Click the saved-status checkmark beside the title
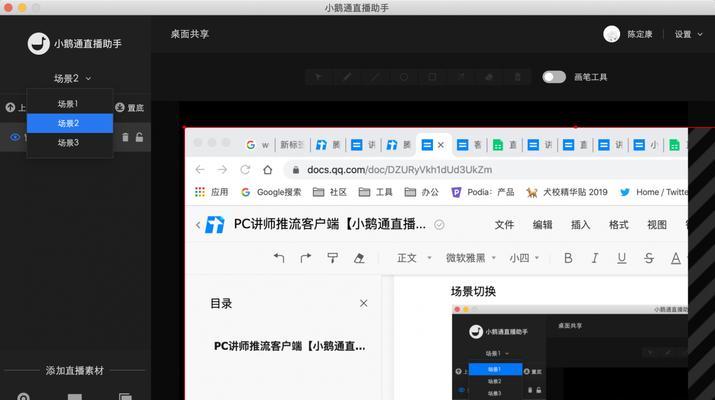The width and height of the screenshot is (715, 400). 439,224
